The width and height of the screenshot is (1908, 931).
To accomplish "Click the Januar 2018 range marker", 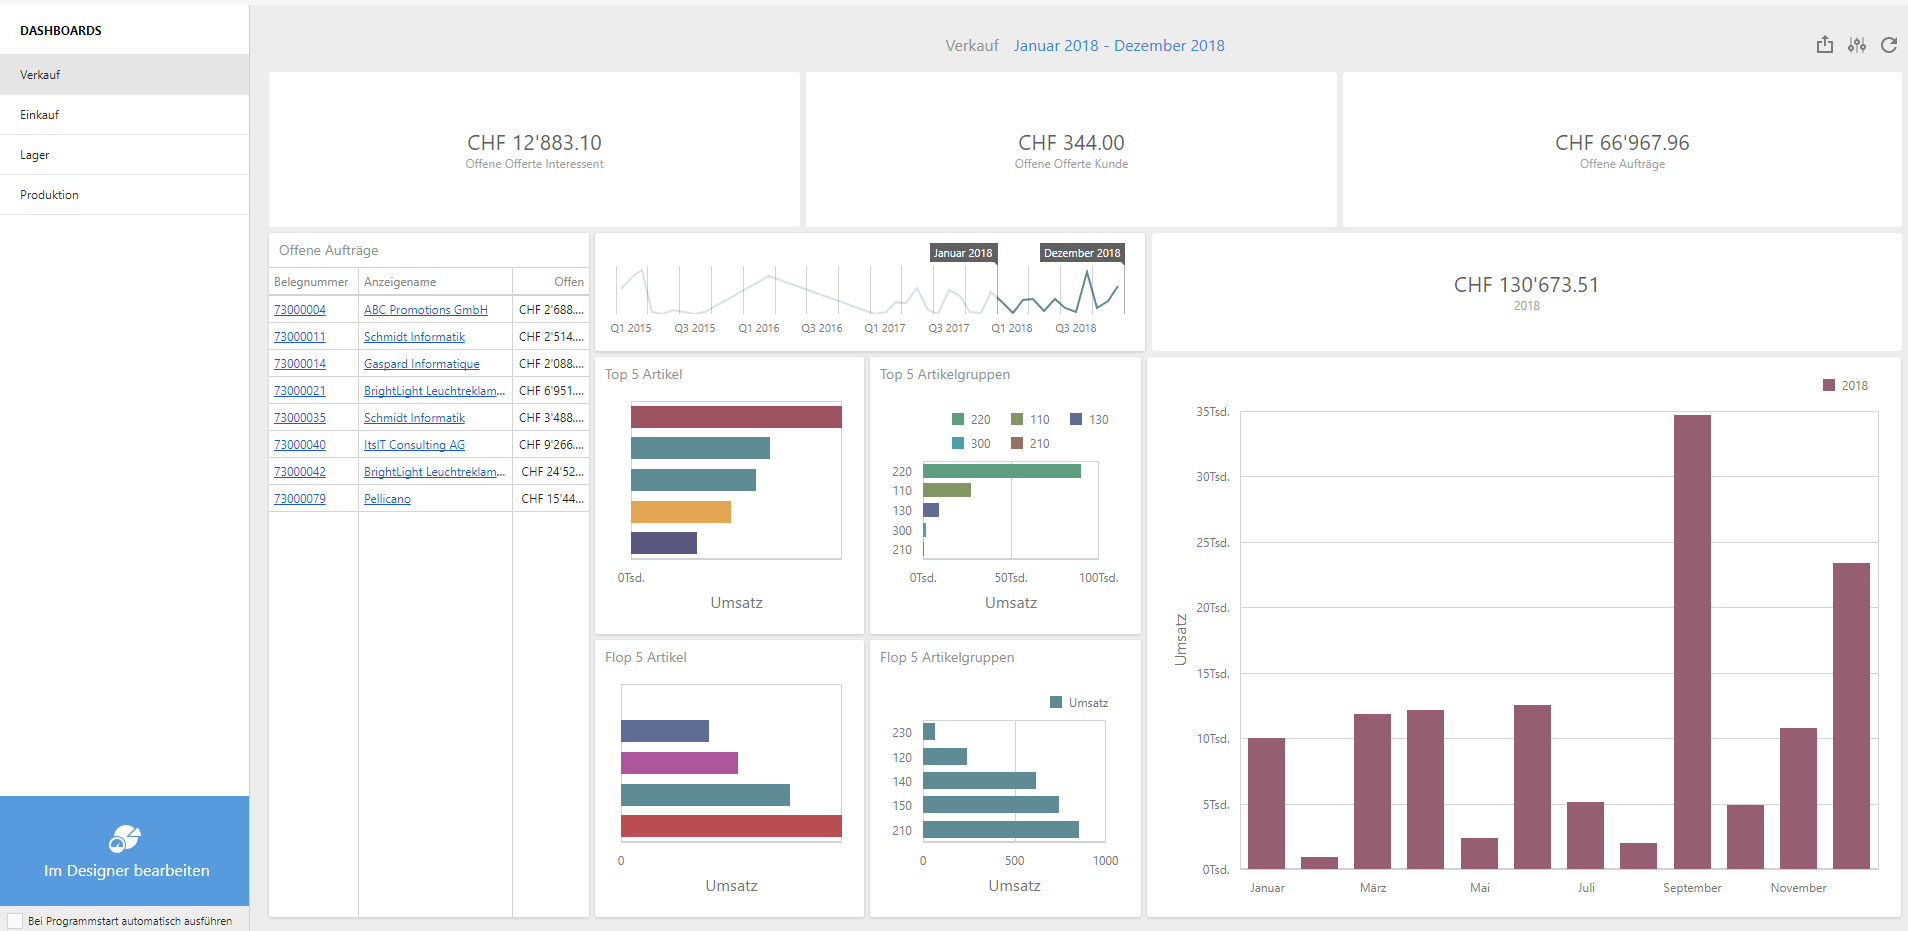I will click(963, 253).
